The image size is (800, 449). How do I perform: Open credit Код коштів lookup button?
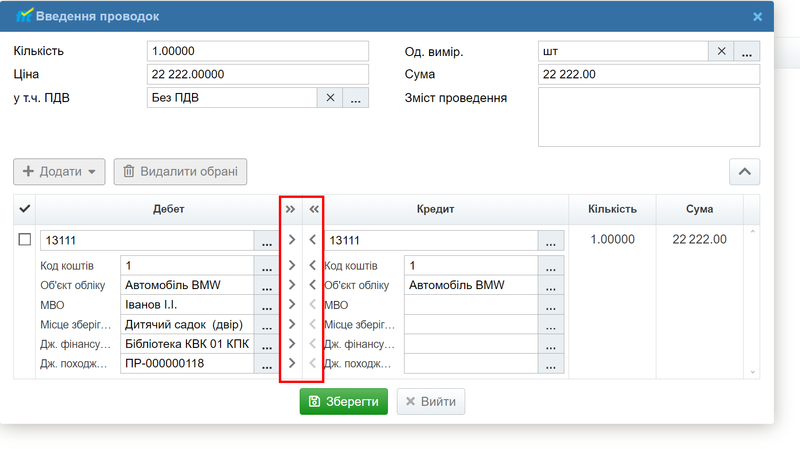(x=551, y=266)
